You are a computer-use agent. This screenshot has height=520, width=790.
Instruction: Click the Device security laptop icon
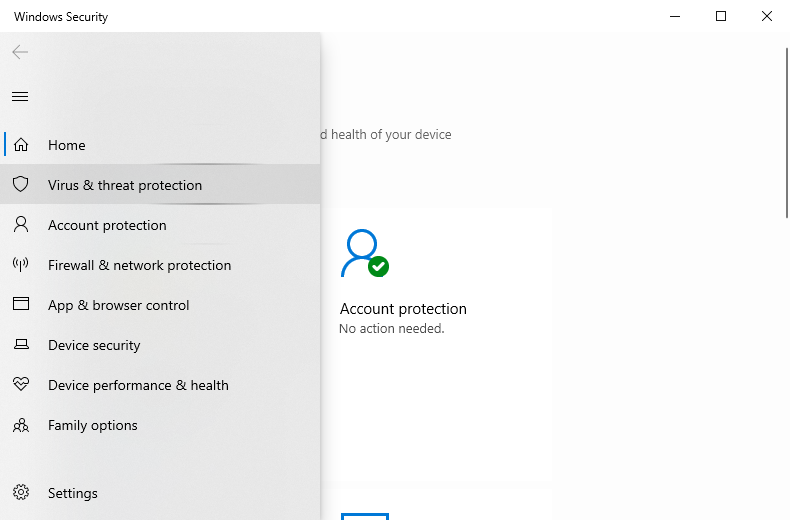pos(21,344)
